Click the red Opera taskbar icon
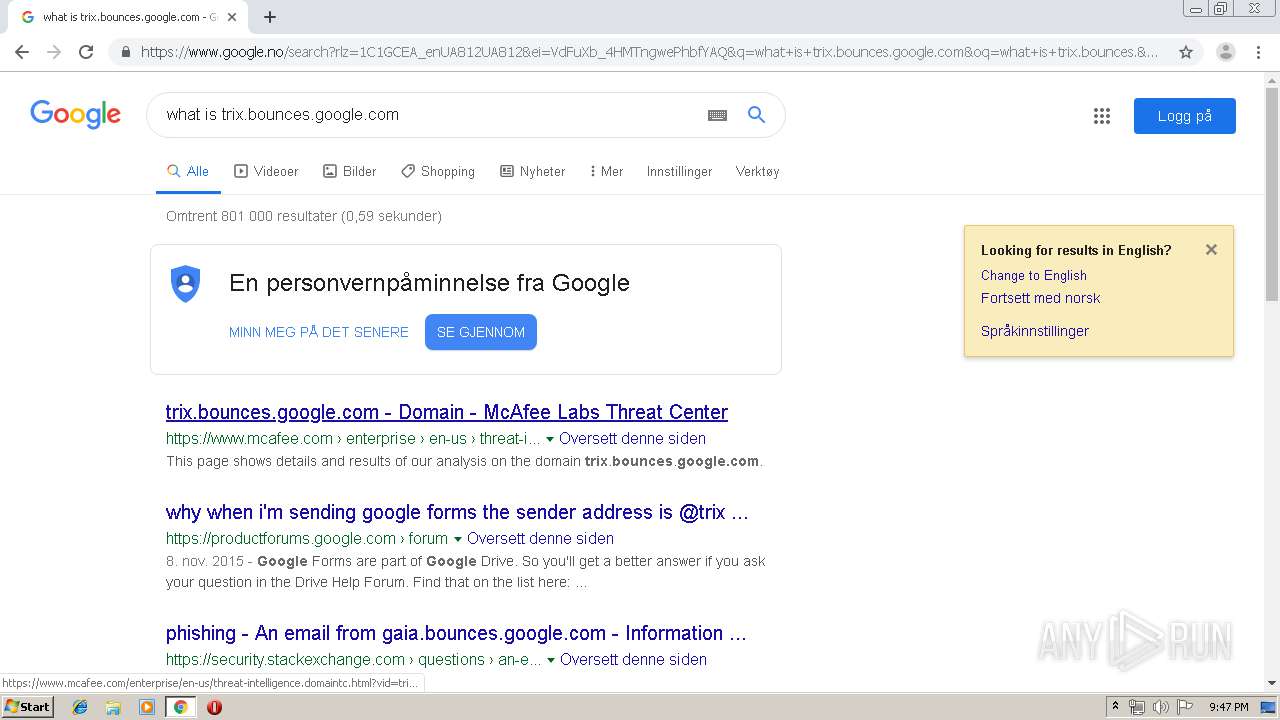This screenshot has height=720, width=1280. tap(214, 707)
